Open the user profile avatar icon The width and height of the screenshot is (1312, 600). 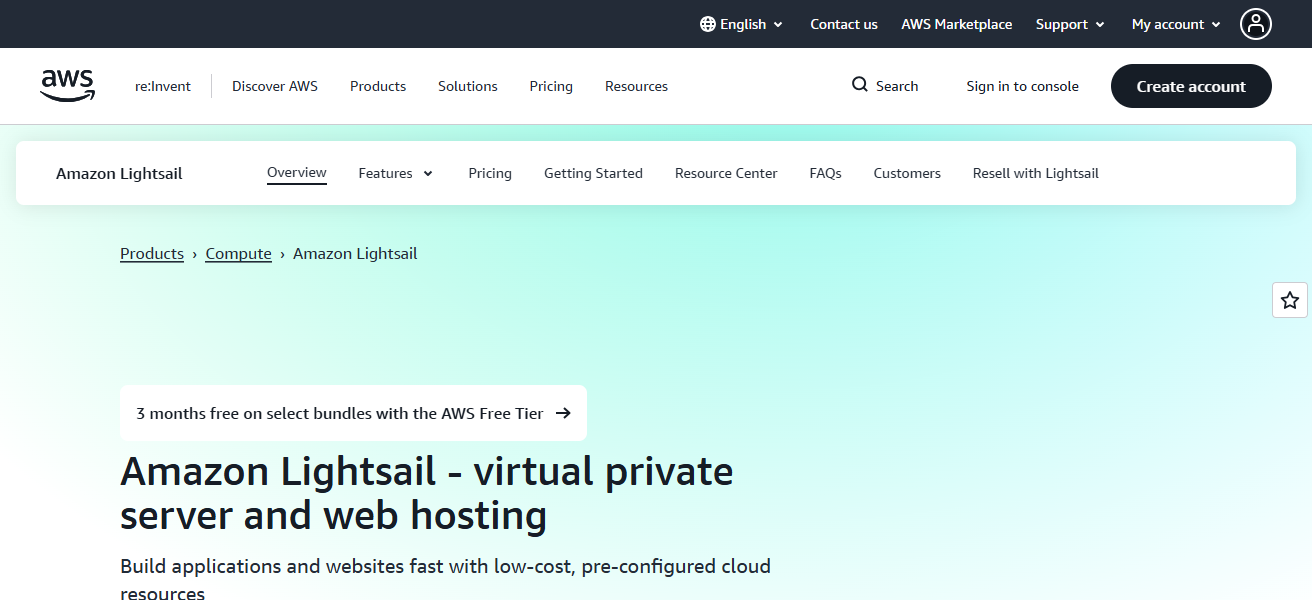(1255, 24)
